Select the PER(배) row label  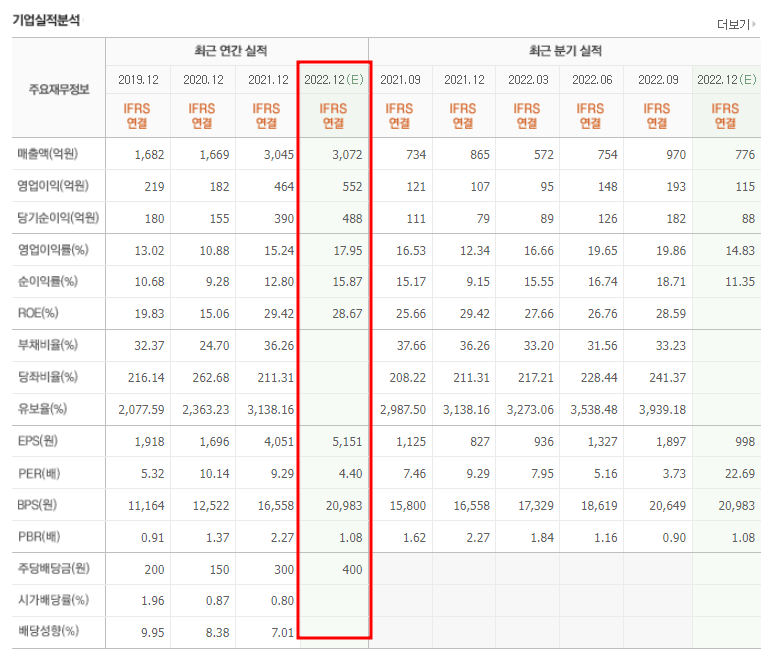pyautogui.click(x=39, y=473)
